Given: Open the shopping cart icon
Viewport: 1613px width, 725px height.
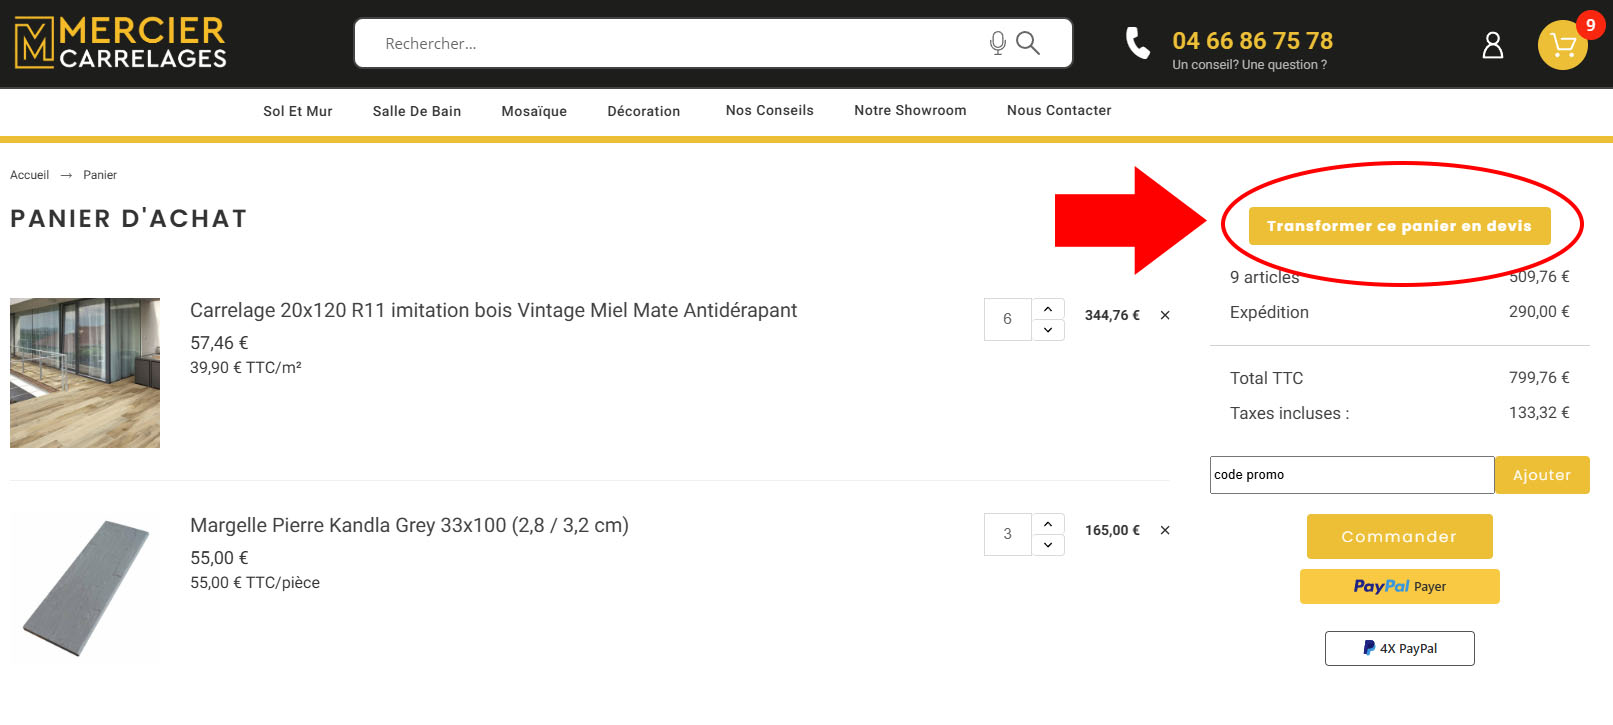Looking at the screenshot, I should 1562,45.
